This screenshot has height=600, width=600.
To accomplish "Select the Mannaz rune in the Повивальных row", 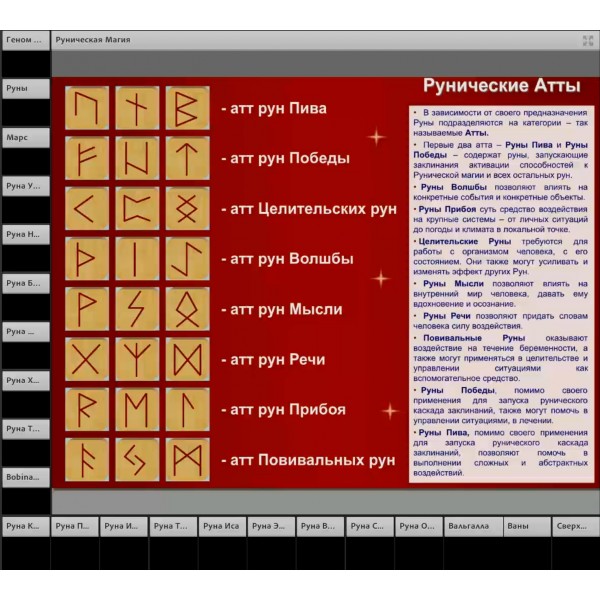I will (187, 460).
